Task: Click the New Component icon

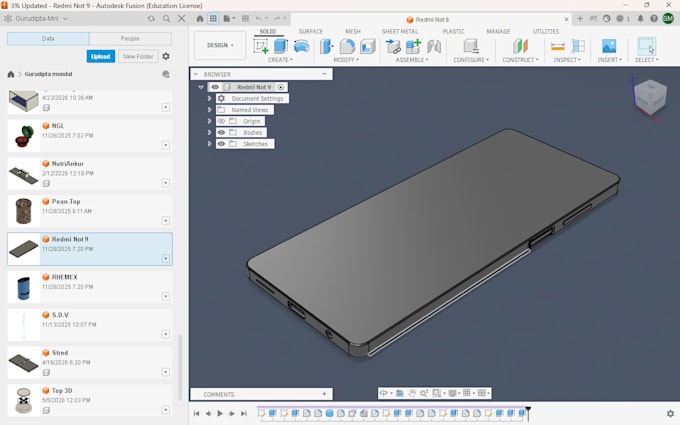Action: coord(413,46)
